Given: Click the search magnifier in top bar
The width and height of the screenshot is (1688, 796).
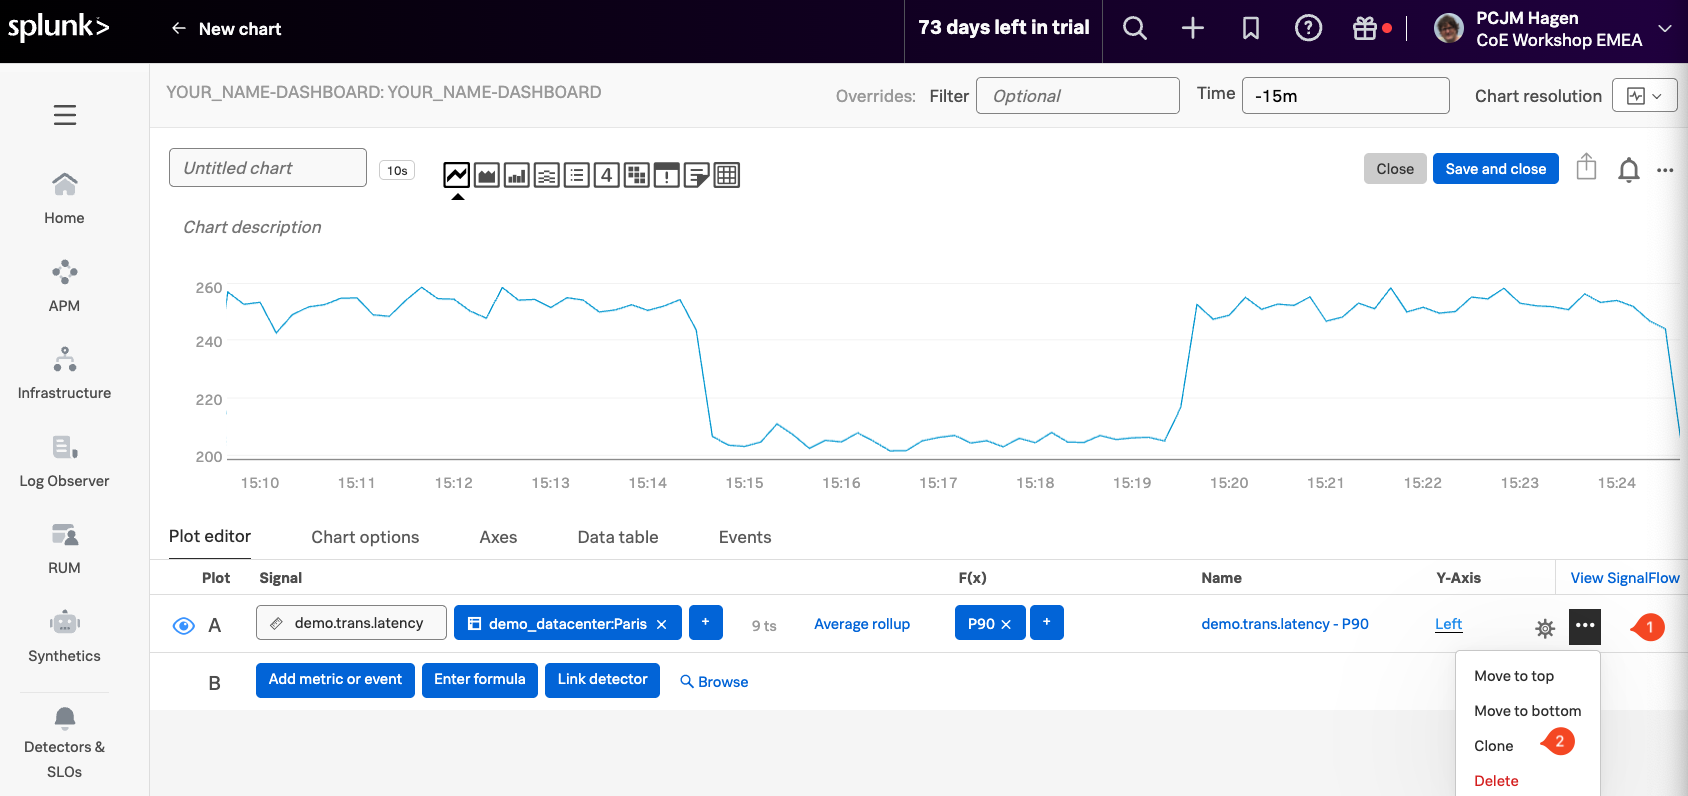Looking at the screenshot, I should click(x=1134, y=29).
